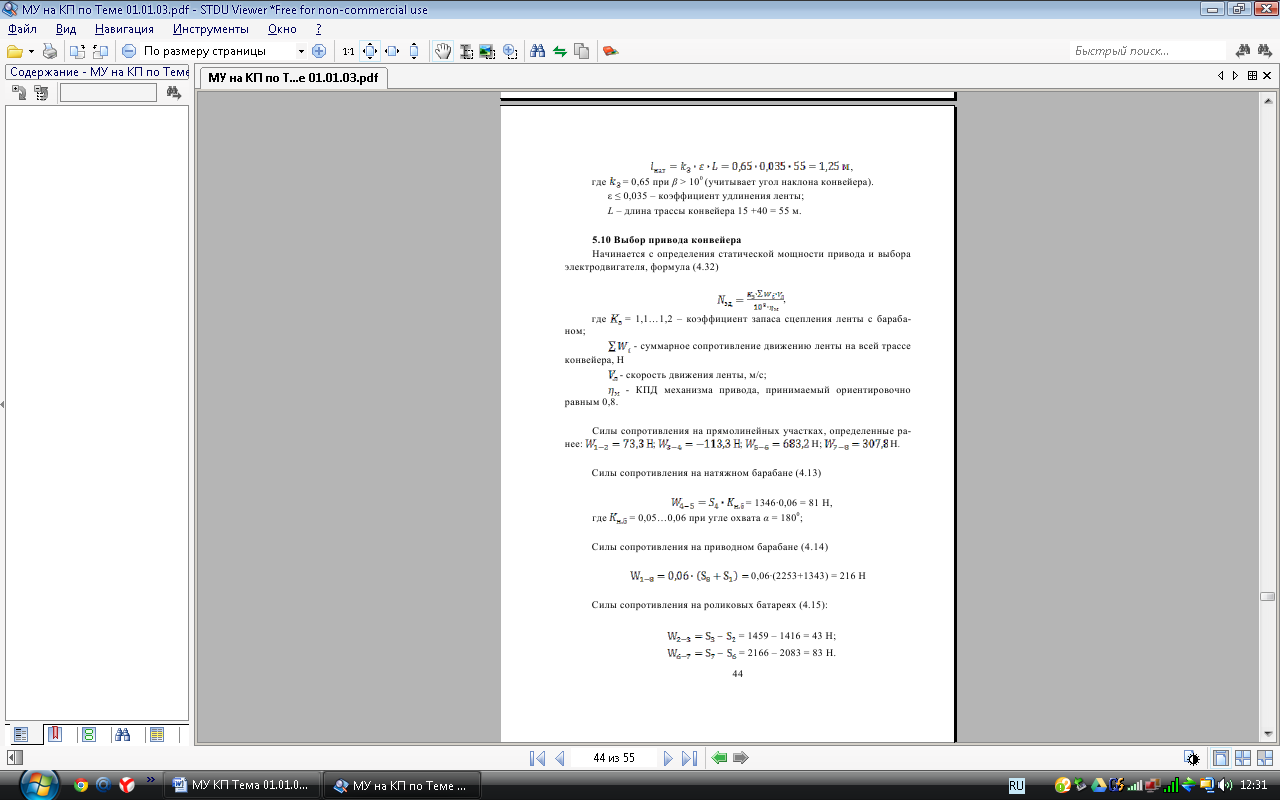Image resolution: width=1280 pixels, height=800 pixels.
Task: Open the question mark help menu
Action: 319,29
